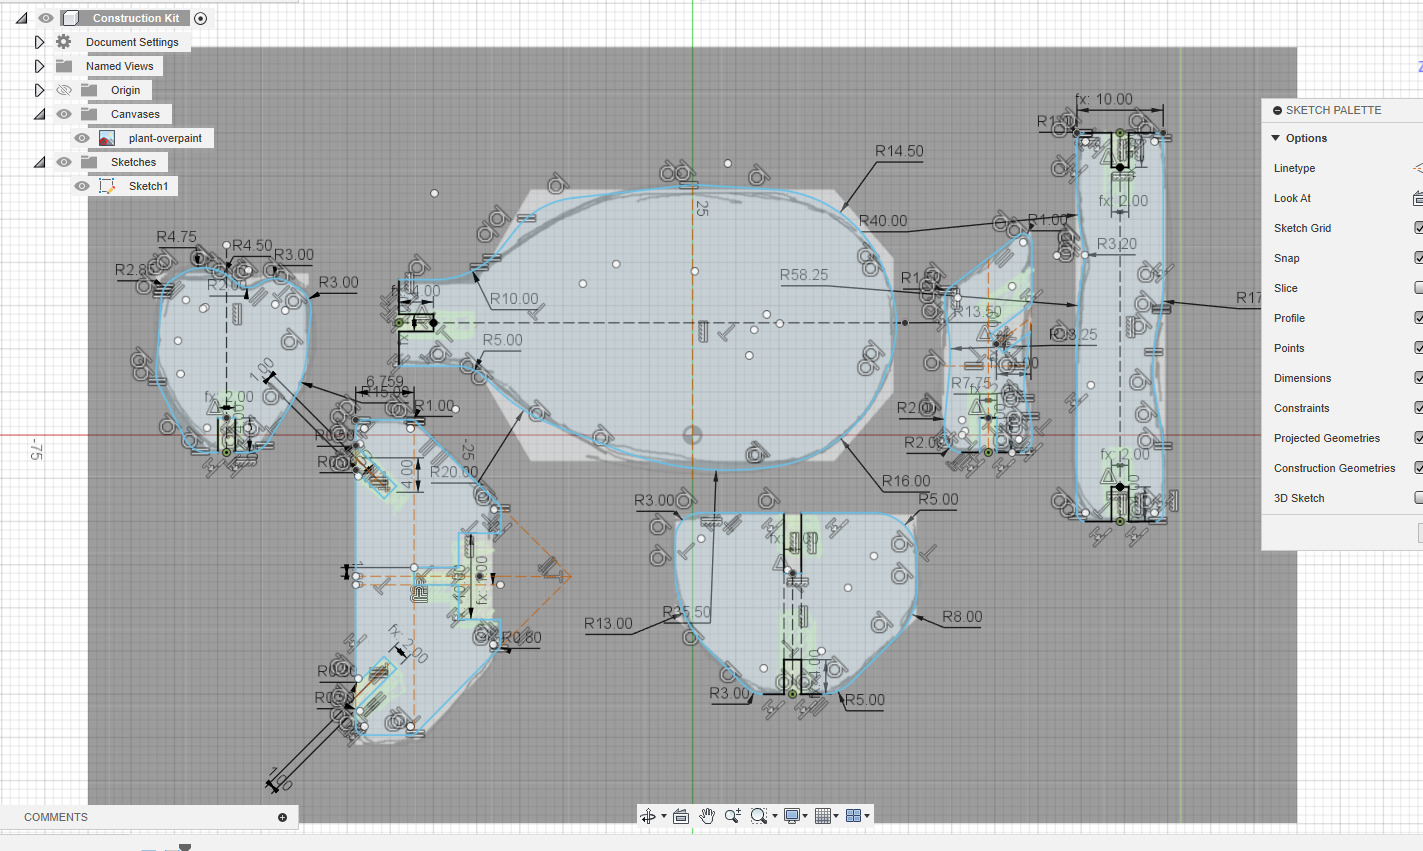Expand the Document Settings node

[x=39, y=42]
